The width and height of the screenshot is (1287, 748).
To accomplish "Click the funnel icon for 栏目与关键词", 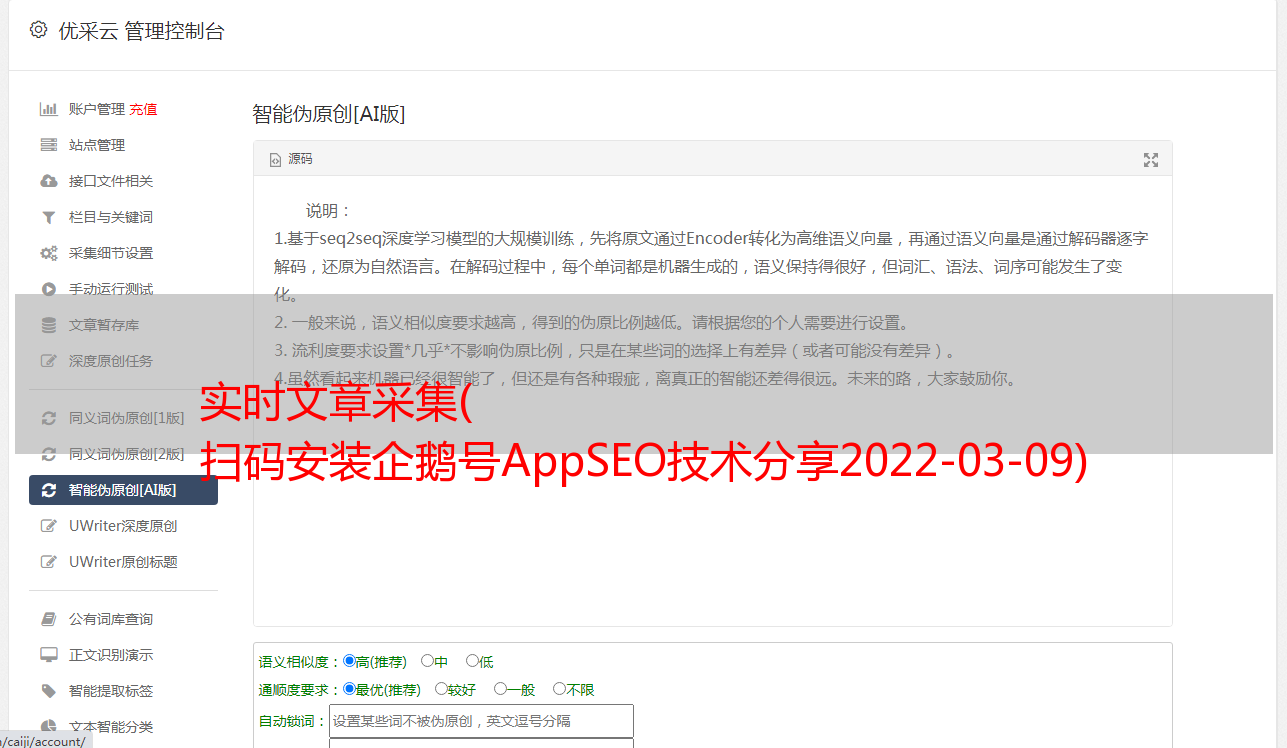I will coord(48,217).
